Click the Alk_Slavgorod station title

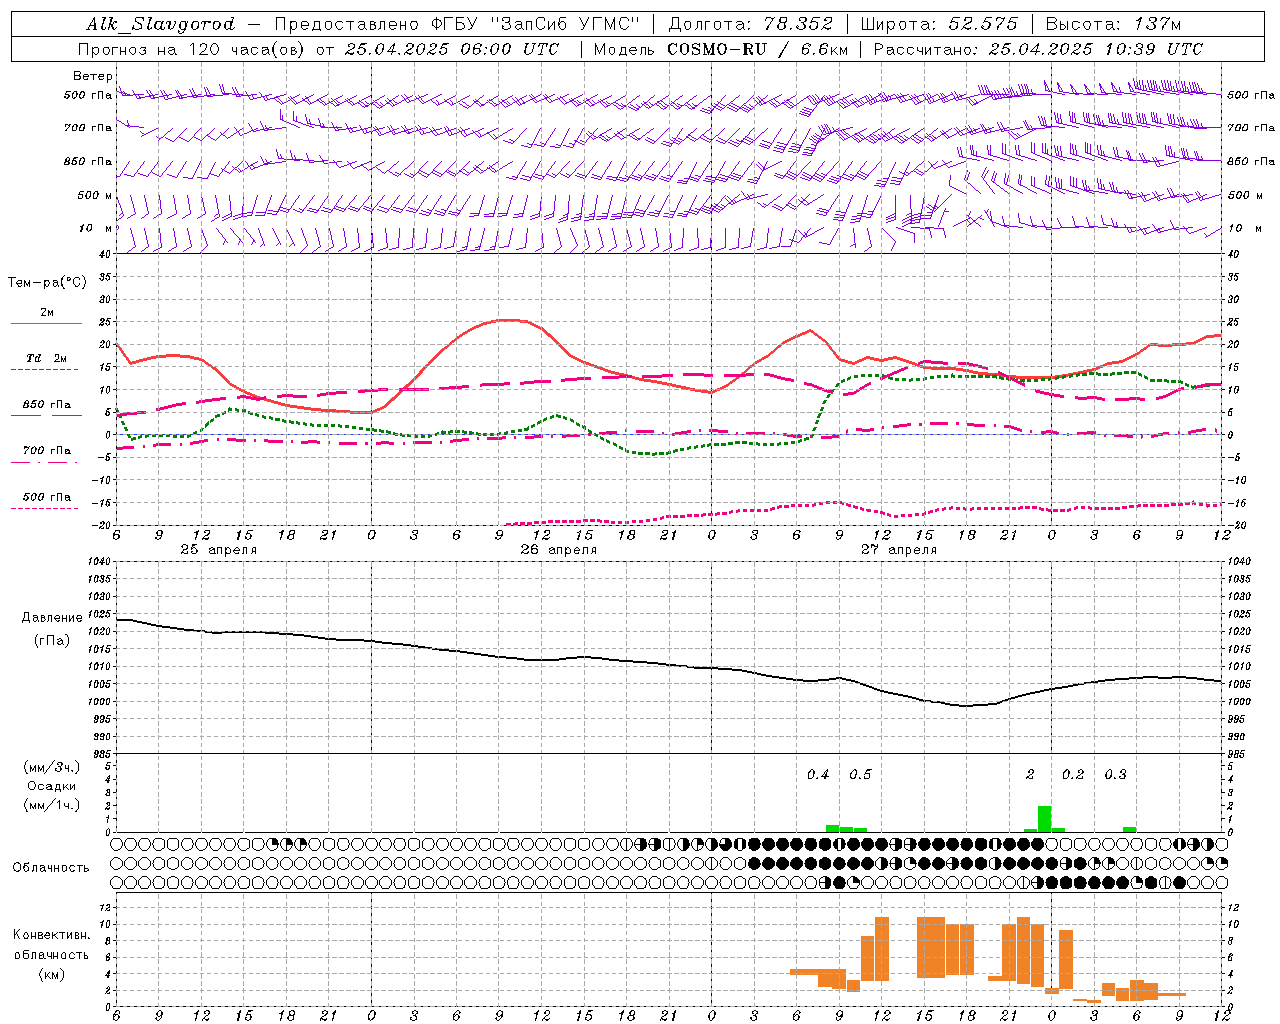coord(161,24)
